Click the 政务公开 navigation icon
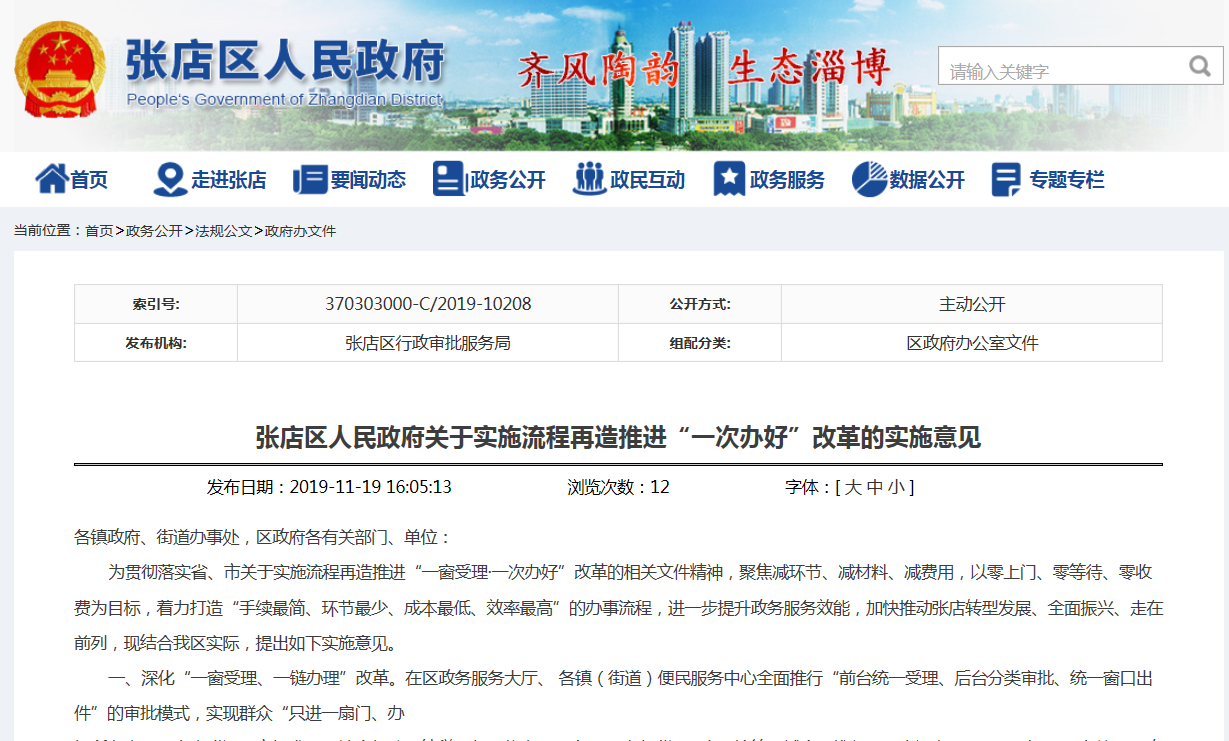Viewport: 1229px width, 741px height. [x=448, y=179]
